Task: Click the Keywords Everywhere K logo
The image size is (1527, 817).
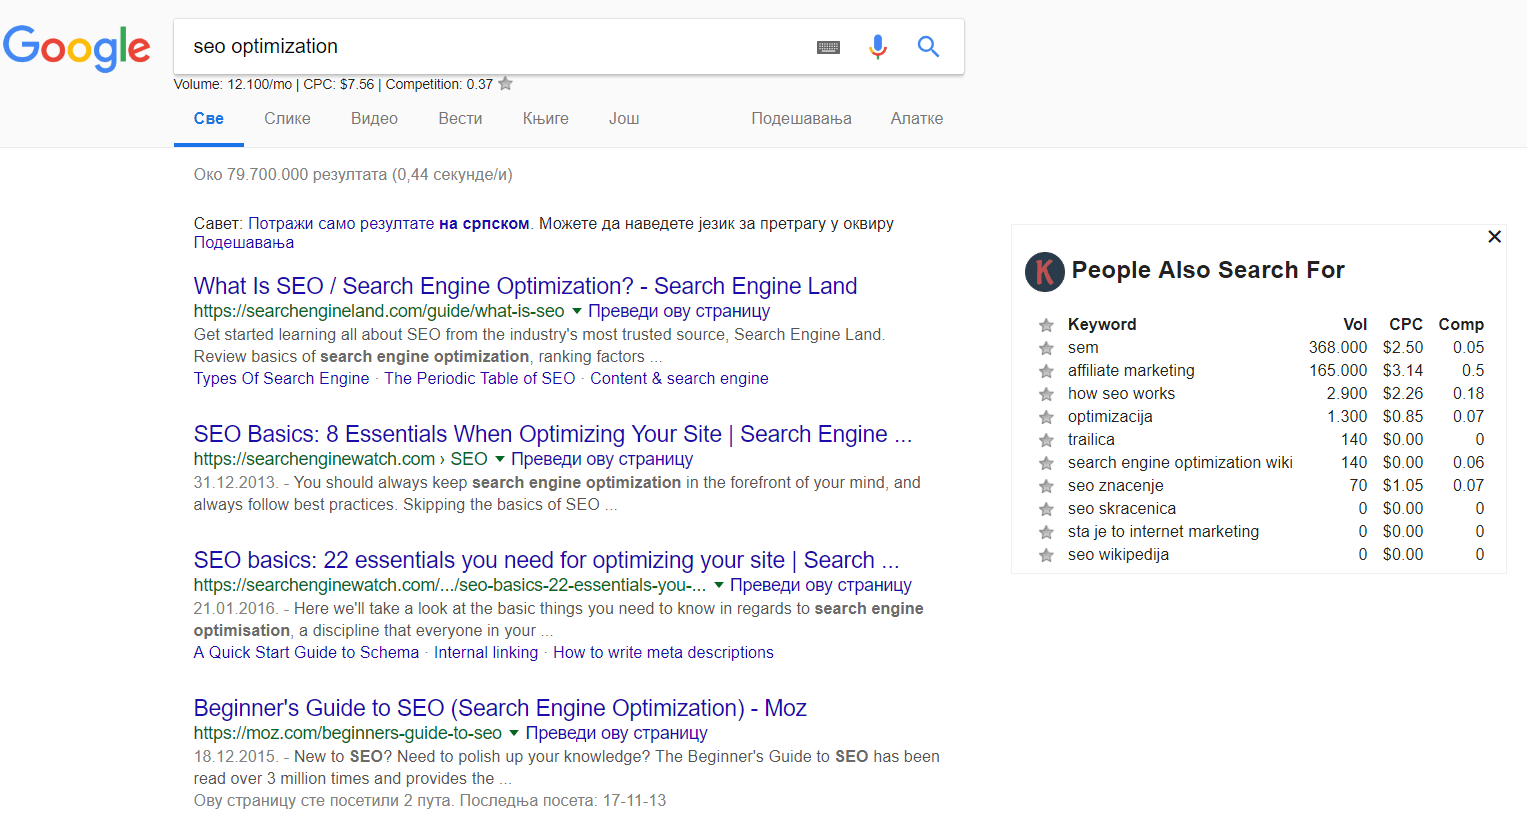Action: tap(1045, 271)
